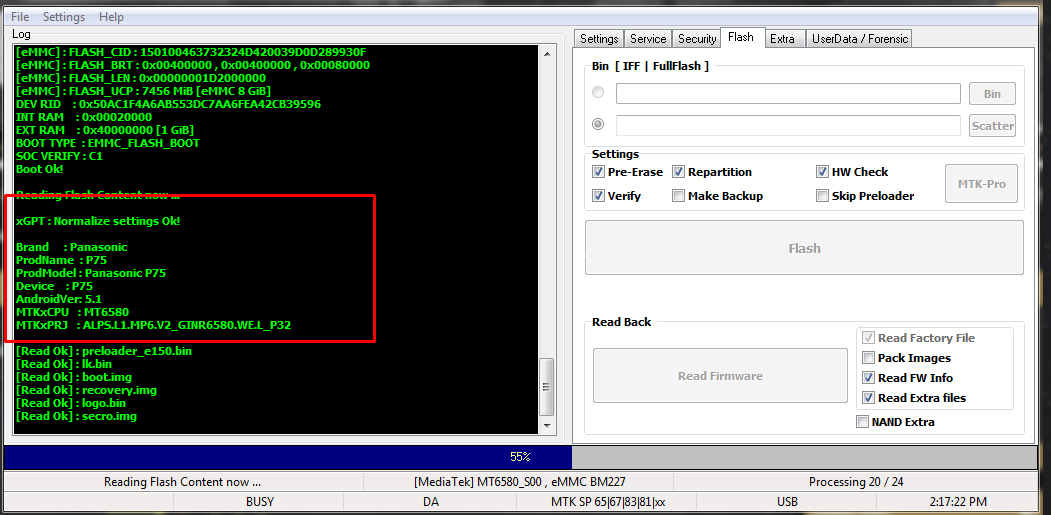The height and width of the screenshot is (515, 1051).
Task: Click the MTKxPRJ ALPS.L1.MP6 log line
Action: [x=153, y=325]
